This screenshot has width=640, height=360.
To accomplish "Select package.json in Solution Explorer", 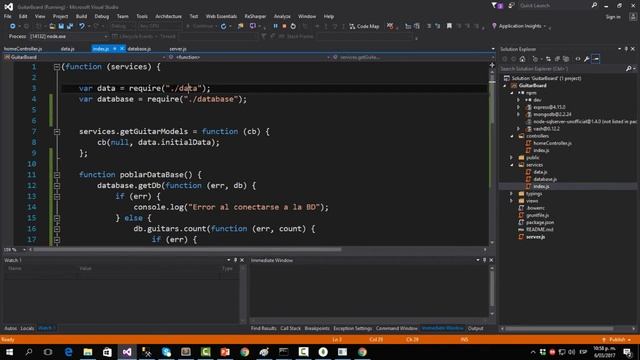I will tap(539, 222).
